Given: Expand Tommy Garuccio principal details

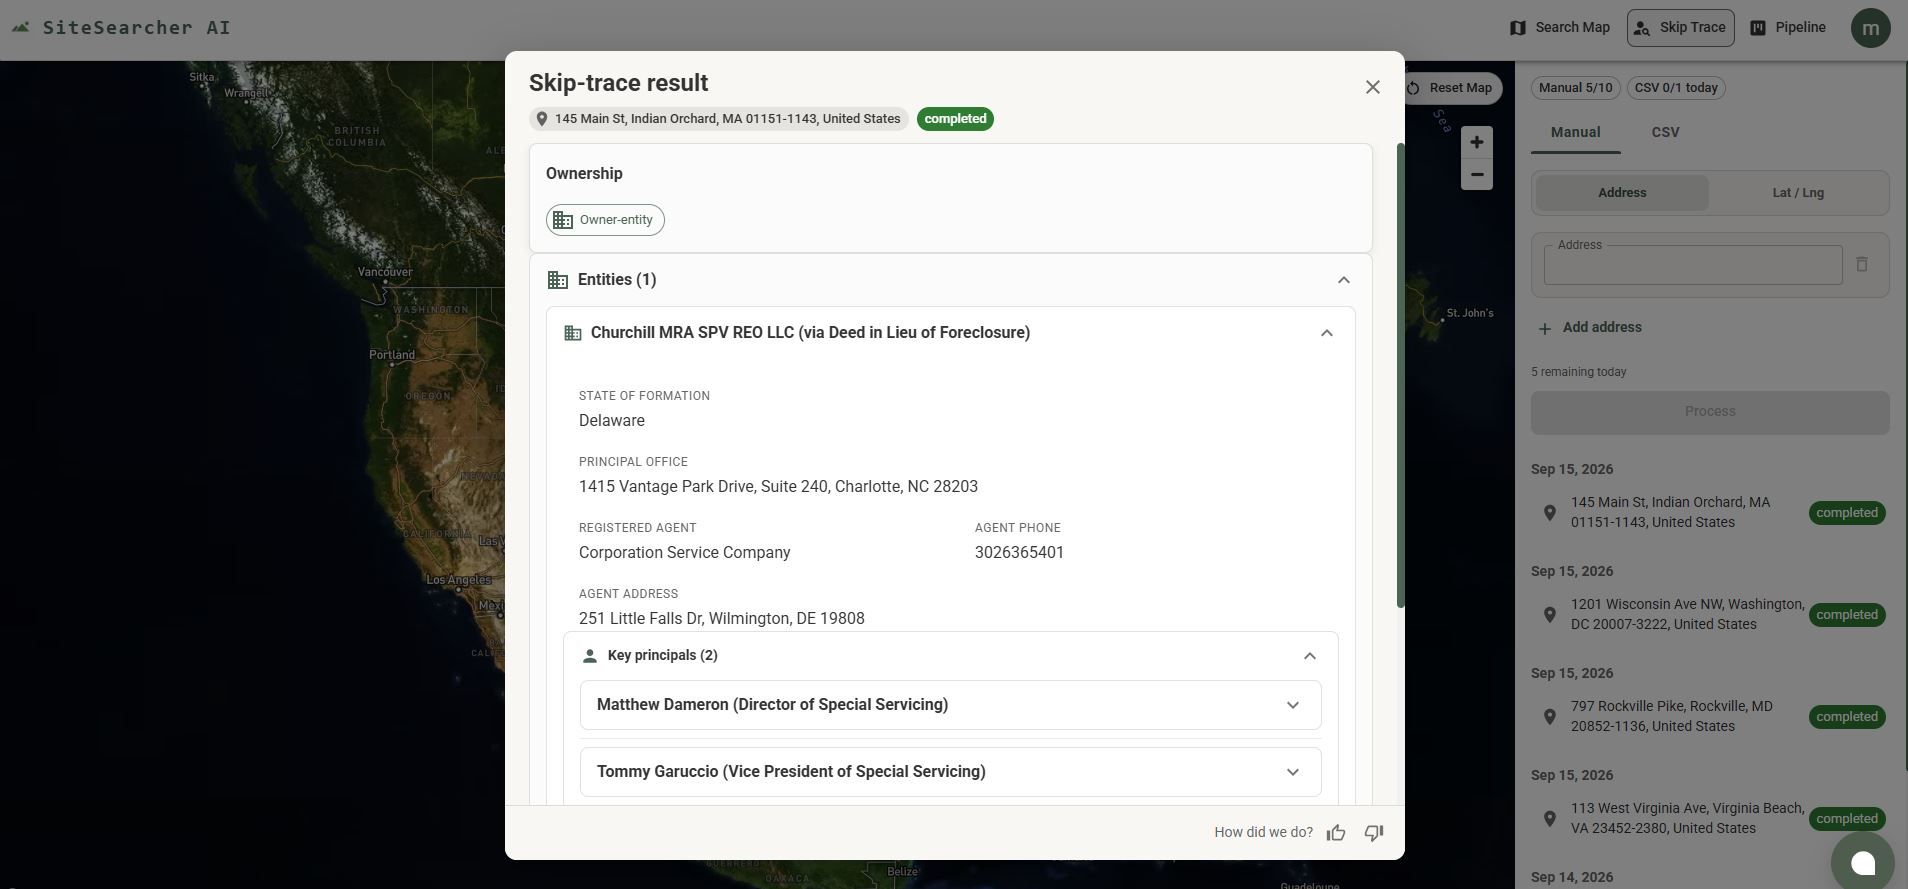Looking at the screenshot, I should tap(950, 772).
